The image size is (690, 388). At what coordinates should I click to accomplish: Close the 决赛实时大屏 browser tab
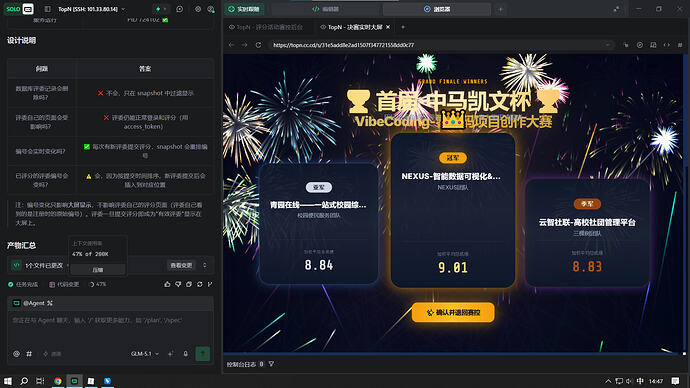[388, 27]
